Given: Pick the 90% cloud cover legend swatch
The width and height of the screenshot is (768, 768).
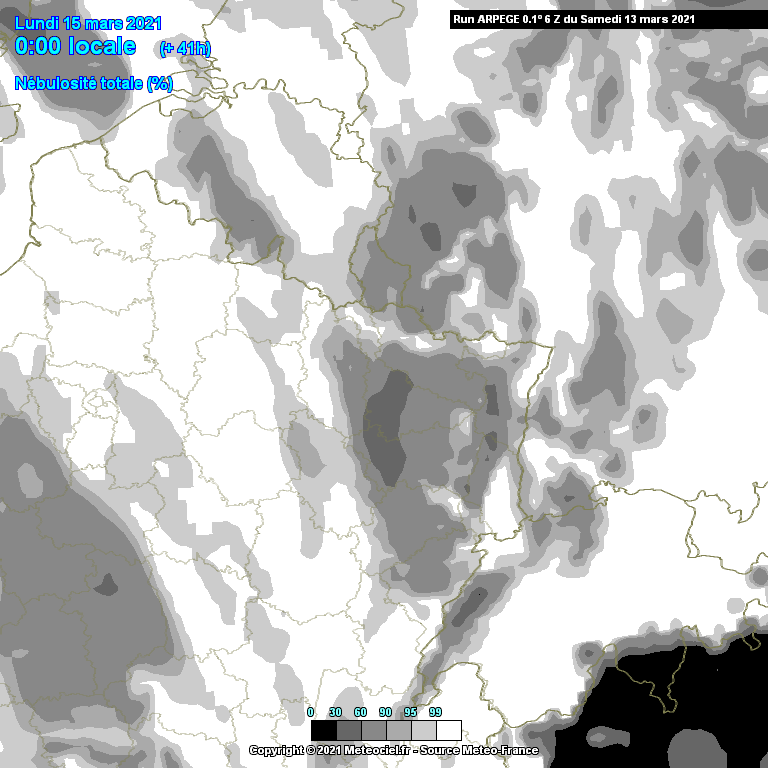Looking at the screenshot, I should pos(398,730).
